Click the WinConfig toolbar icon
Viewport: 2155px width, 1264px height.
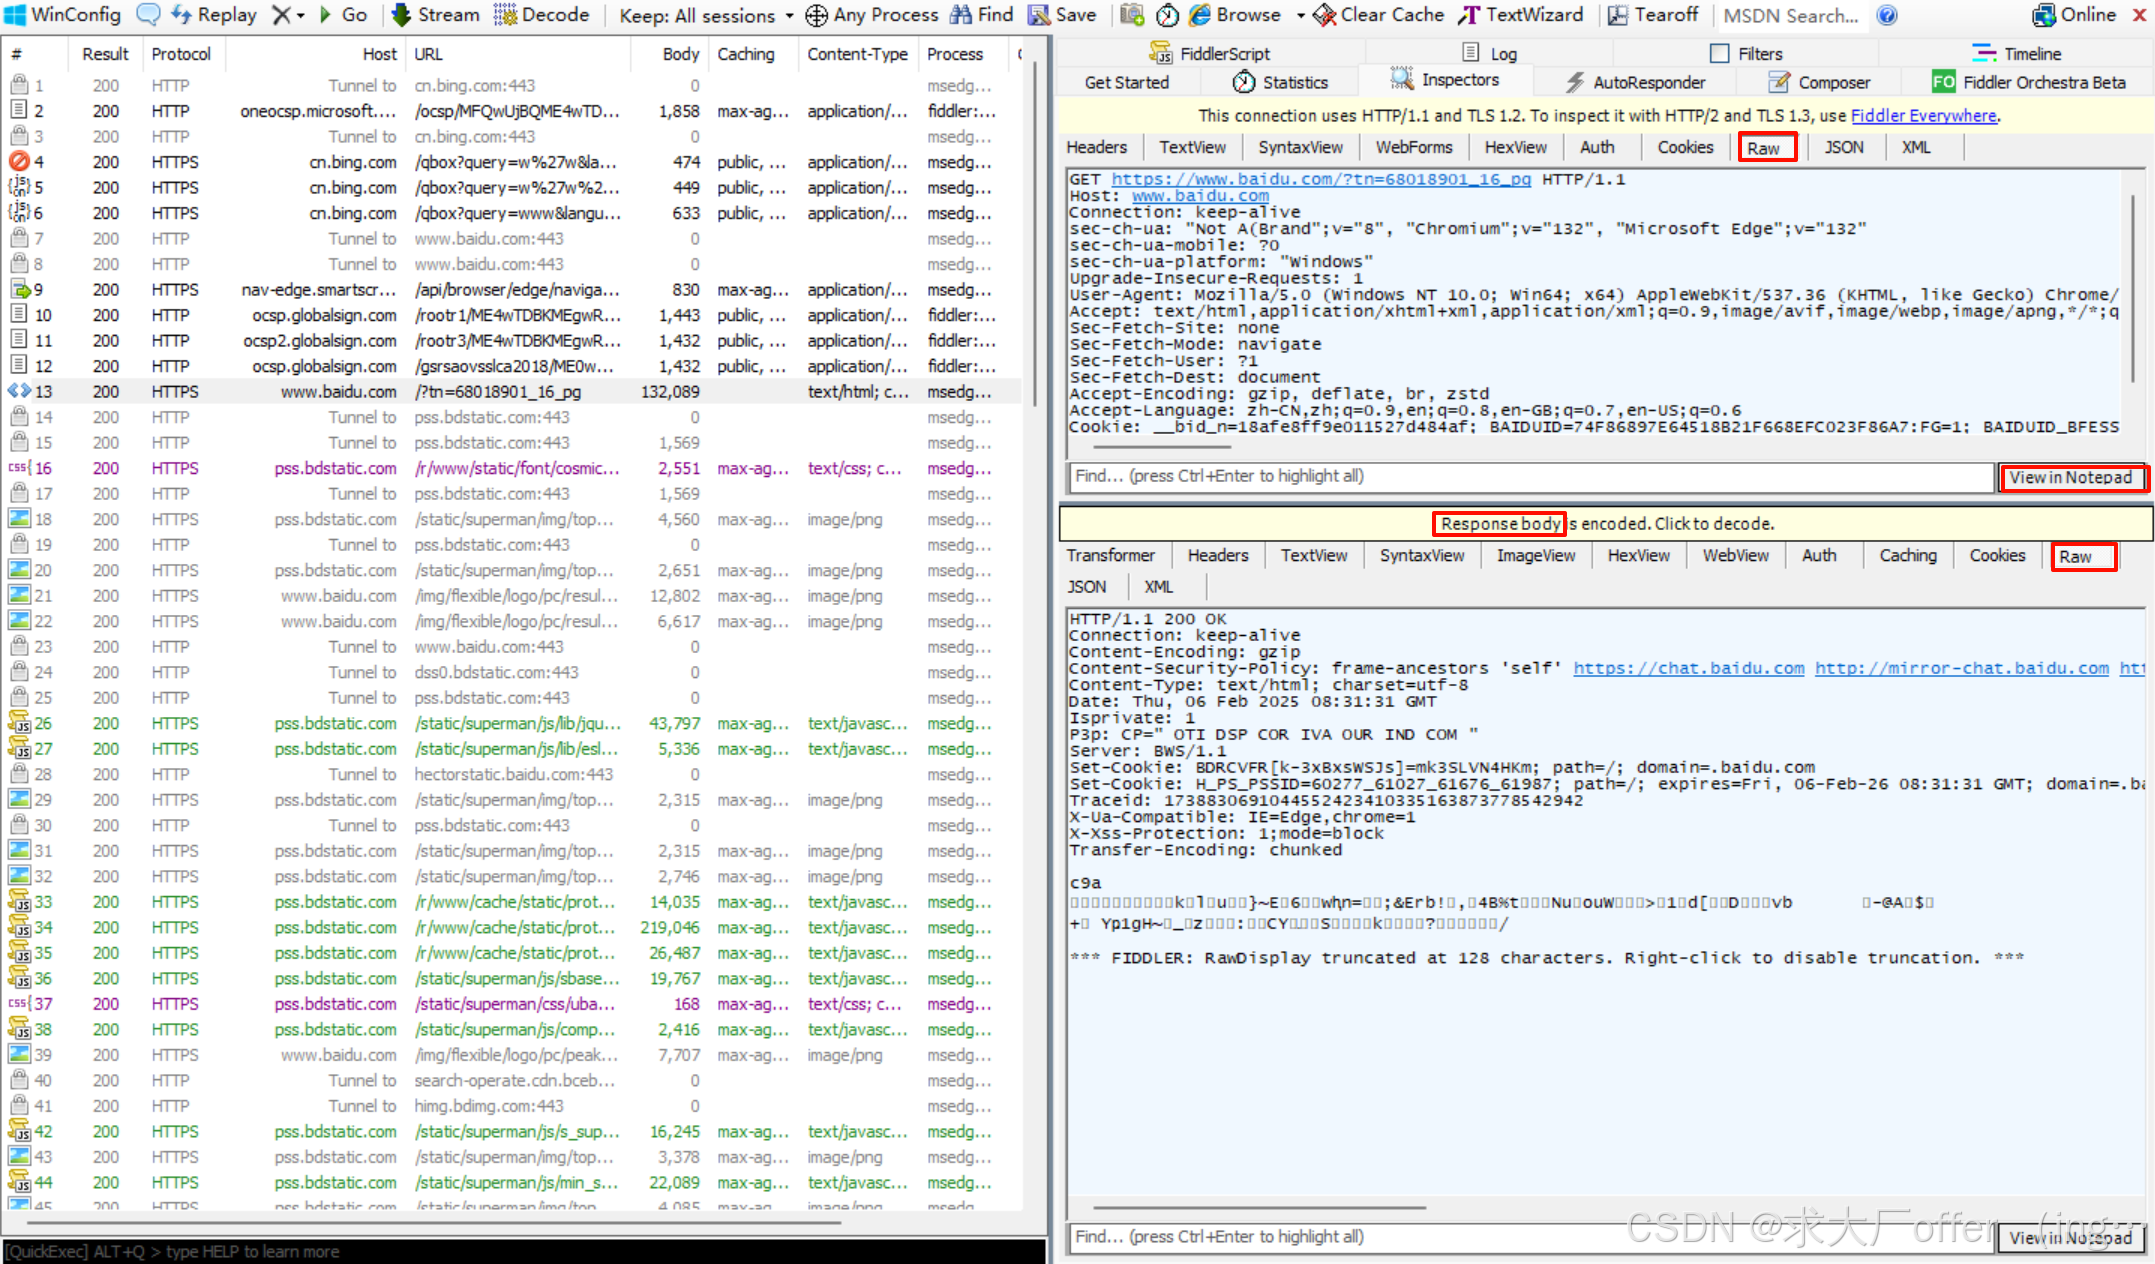(x=15, y=15)
